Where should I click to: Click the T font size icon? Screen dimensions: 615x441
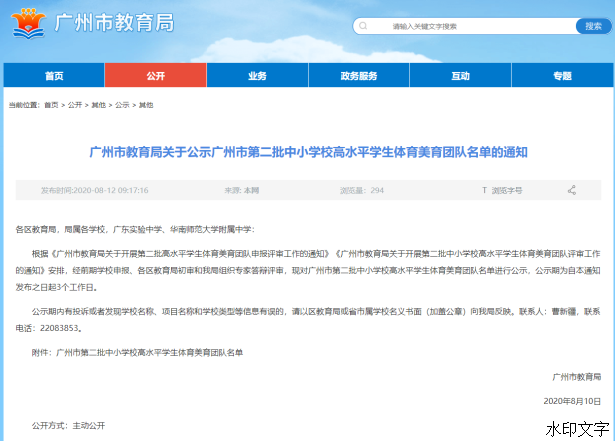pyautogui.click(x=484, y=190)
